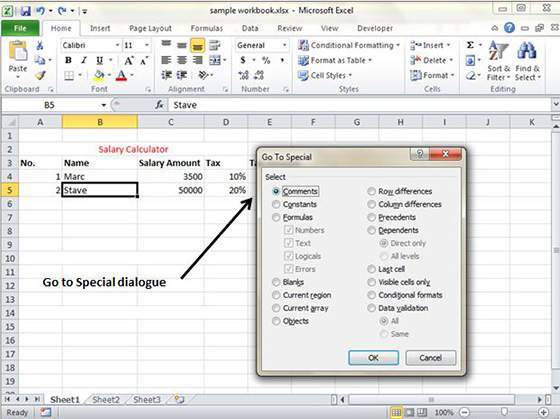This screenshot has width=560, height=419.
Task: Select the Comments radio button
Action: [x=276, y=191]
